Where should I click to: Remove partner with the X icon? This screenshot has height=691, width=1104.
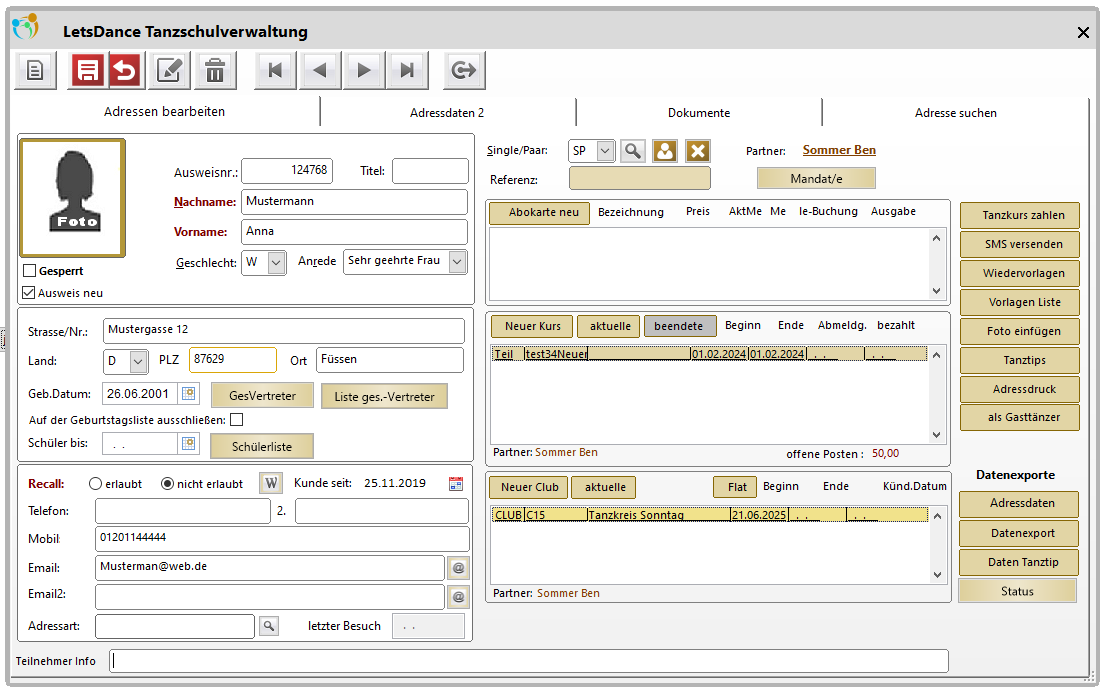coord(698,151)
